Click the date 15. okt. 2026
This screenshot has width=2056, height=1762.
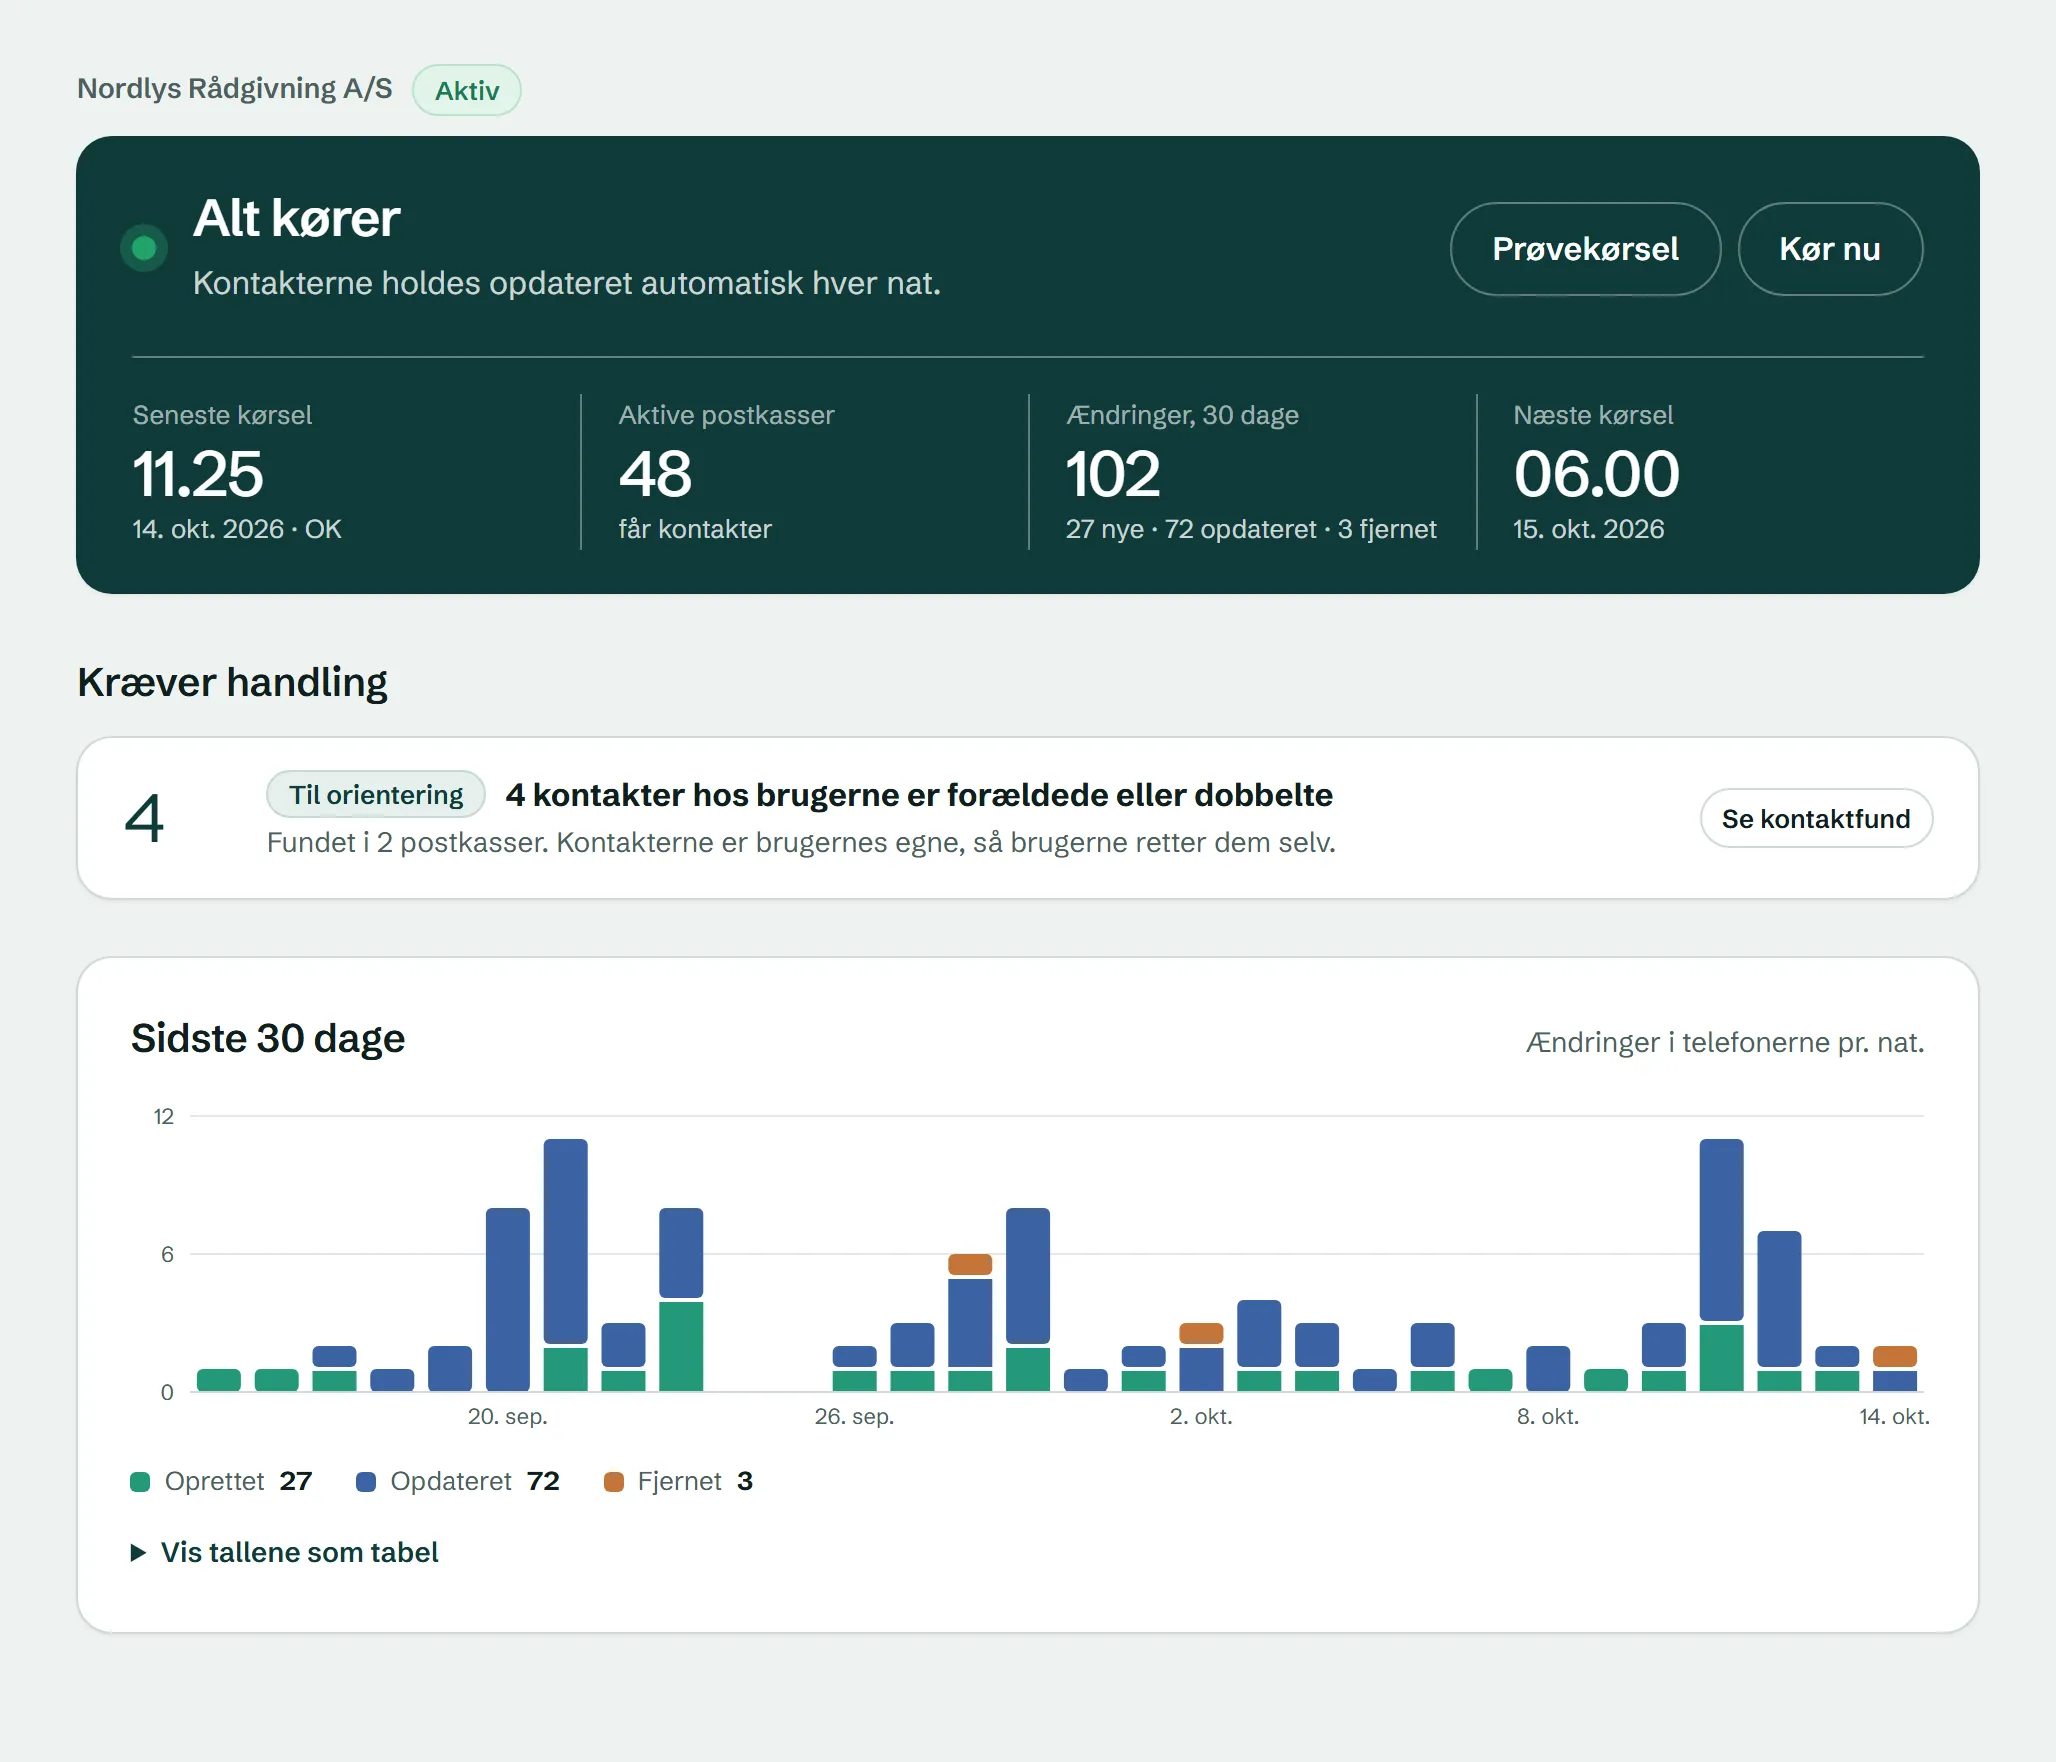(x=1589, y=529)
